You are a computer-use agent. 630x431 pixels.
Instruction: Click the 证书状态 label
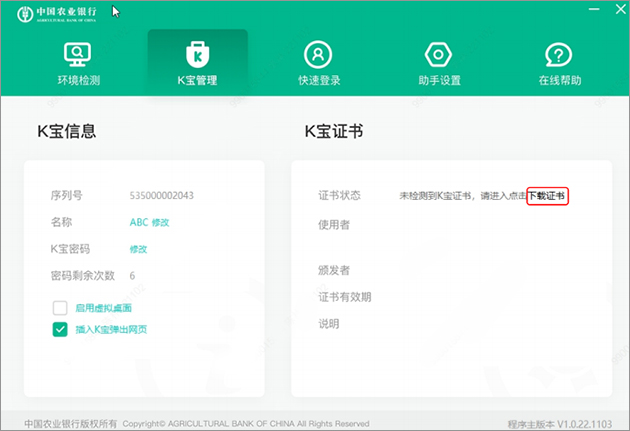338,196
